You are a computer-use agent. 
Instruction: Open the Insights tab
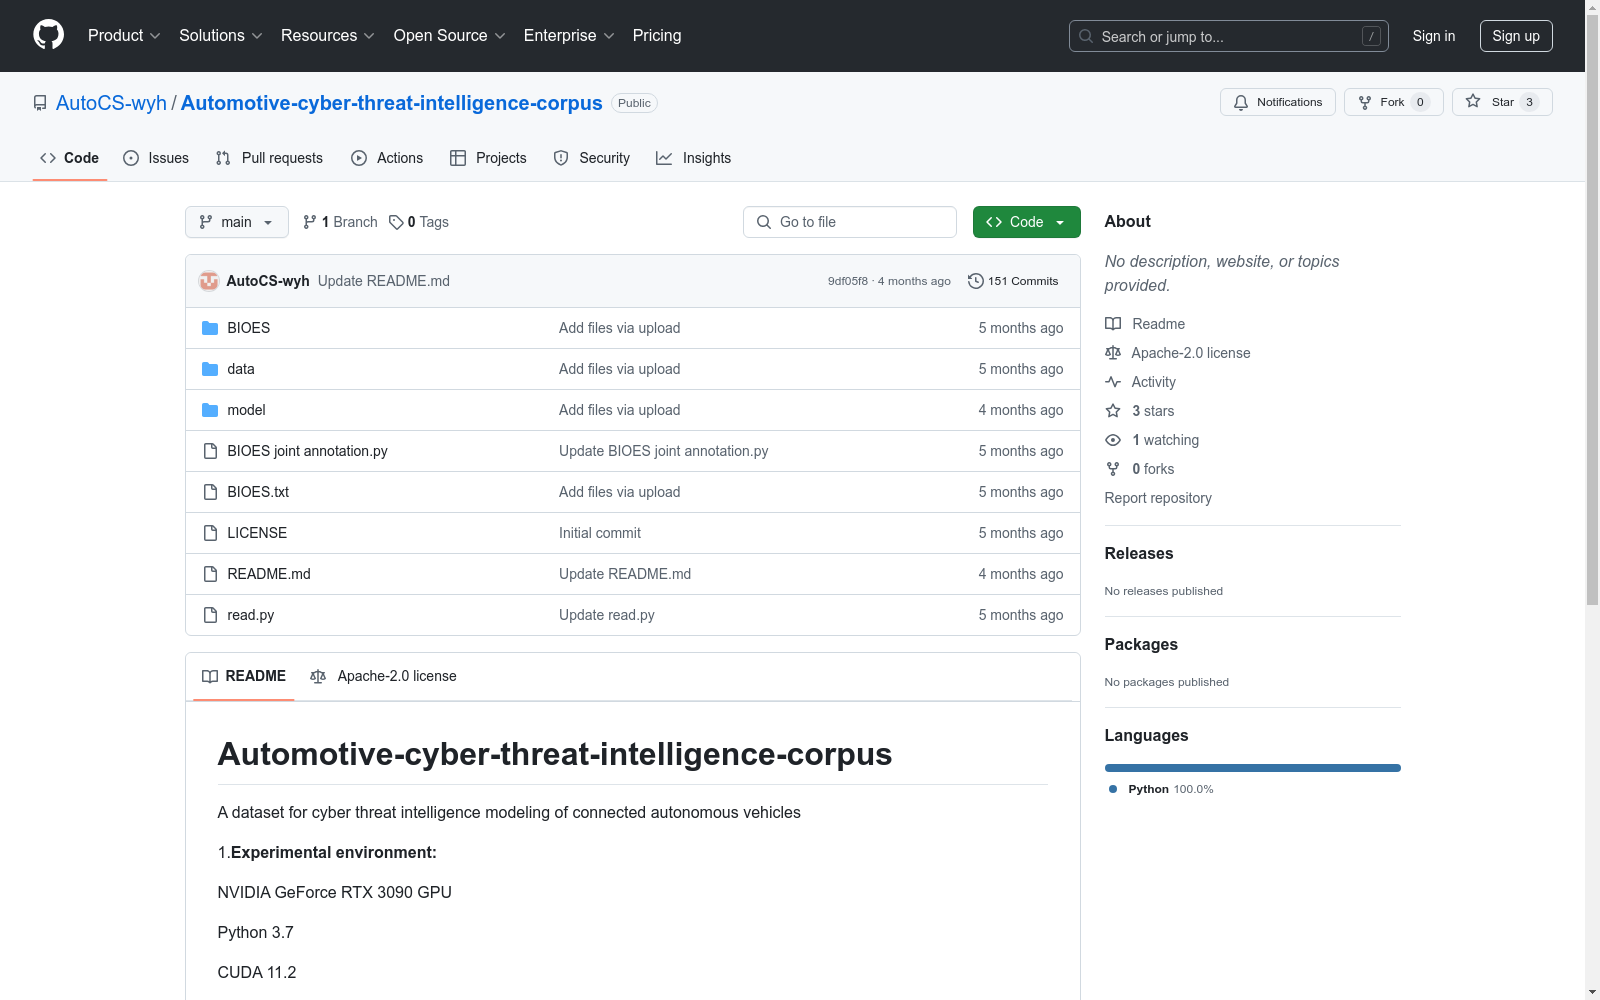click(x=693, y=158)
